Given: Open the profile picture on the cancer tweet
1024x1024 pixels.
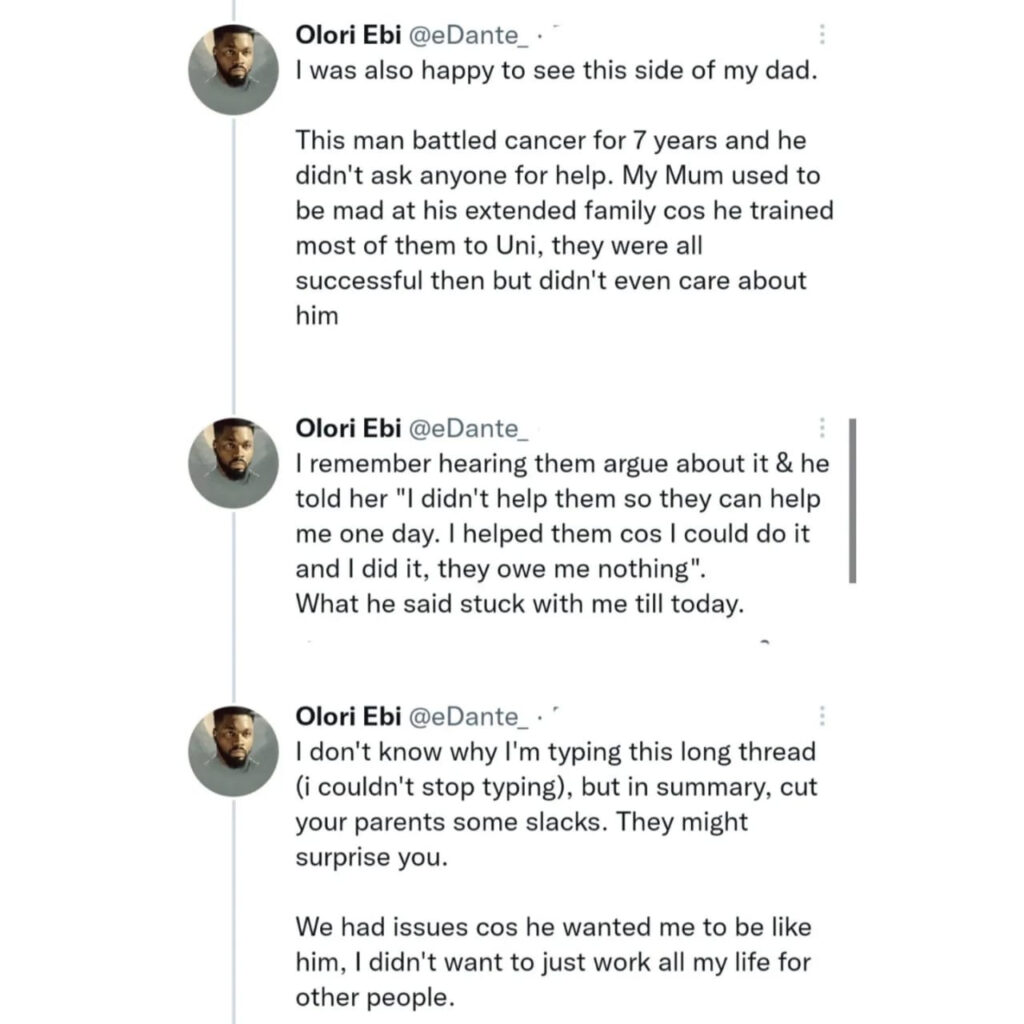Looking at the screenshot, I should (x=234, y=70).
